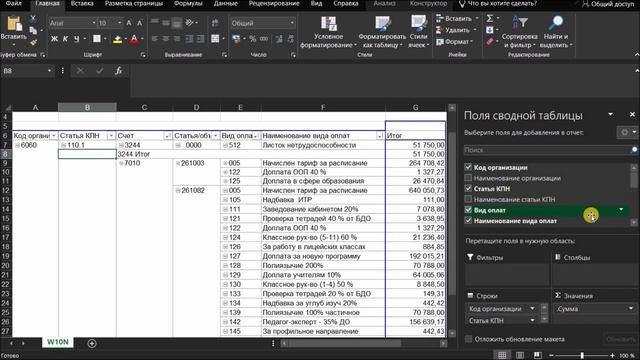Click the percent style icon
The width and height of the screenshot is (640, 360).
pyautogui.click(x=253, y=39)
